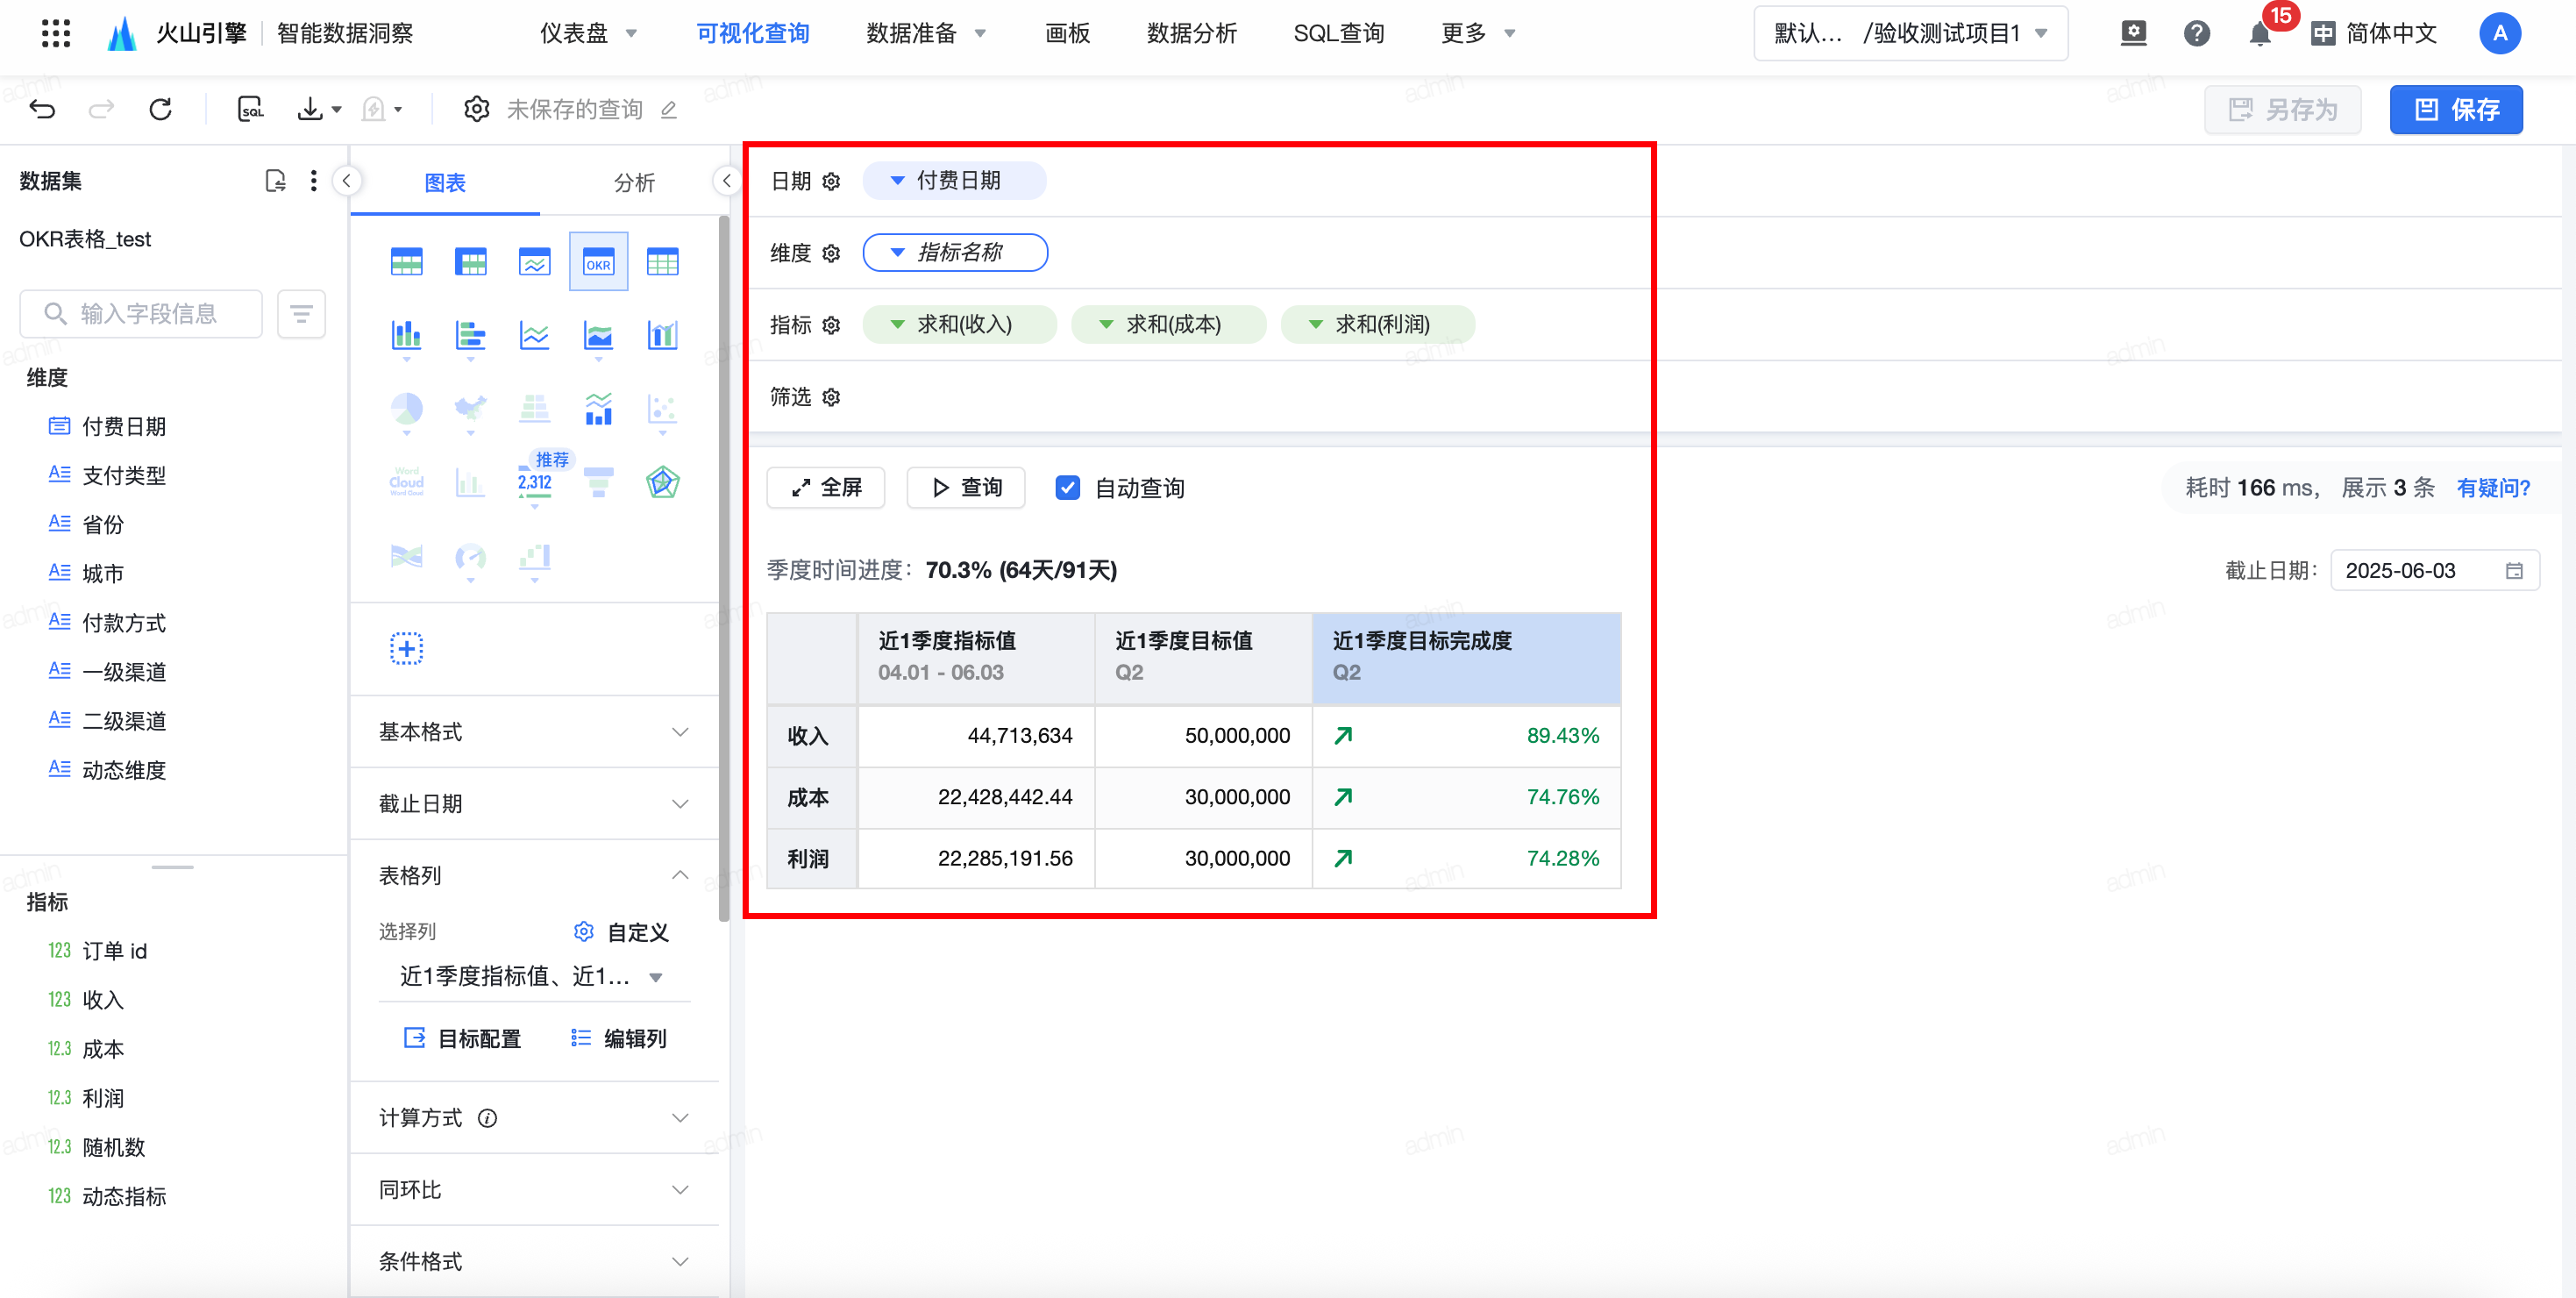Expand the period comparison section
This screenshot has width=2576, height=1298.
(x=534, y=1190)
